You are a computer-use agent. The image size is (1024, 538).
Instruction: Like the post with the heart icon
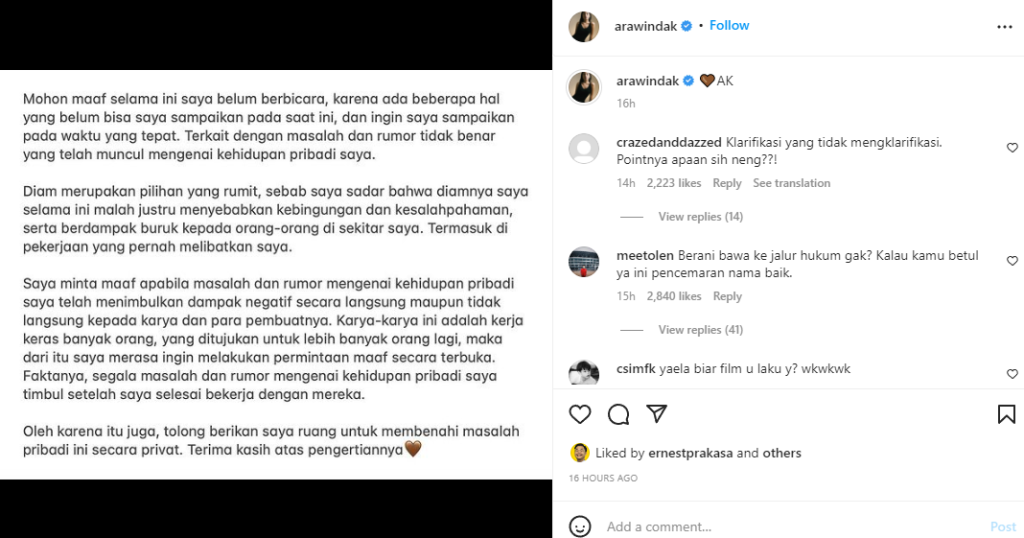pyautogui.click(x=579, y=415)
